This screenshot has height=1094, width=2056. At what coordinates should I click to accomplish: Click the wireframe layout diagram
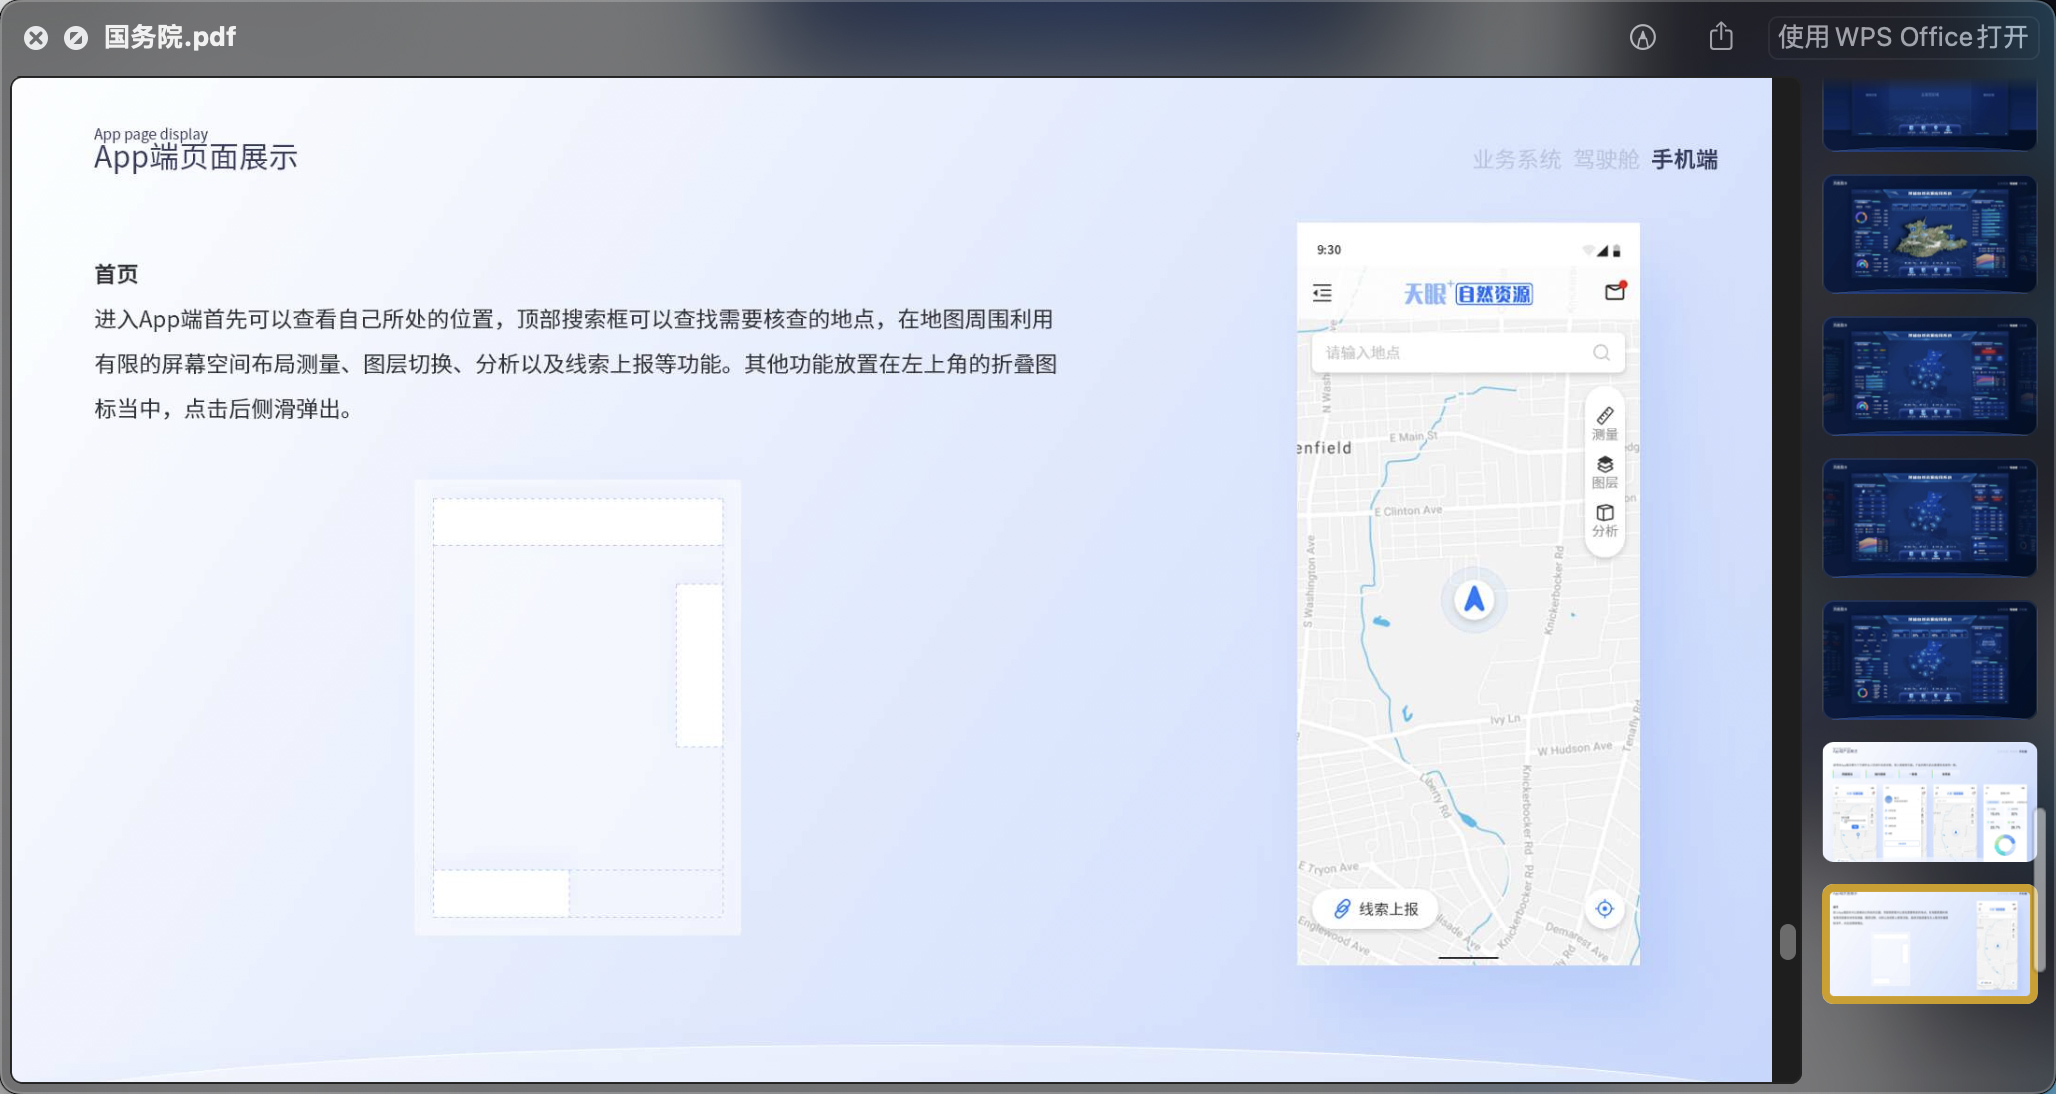[x=578, y=708]
